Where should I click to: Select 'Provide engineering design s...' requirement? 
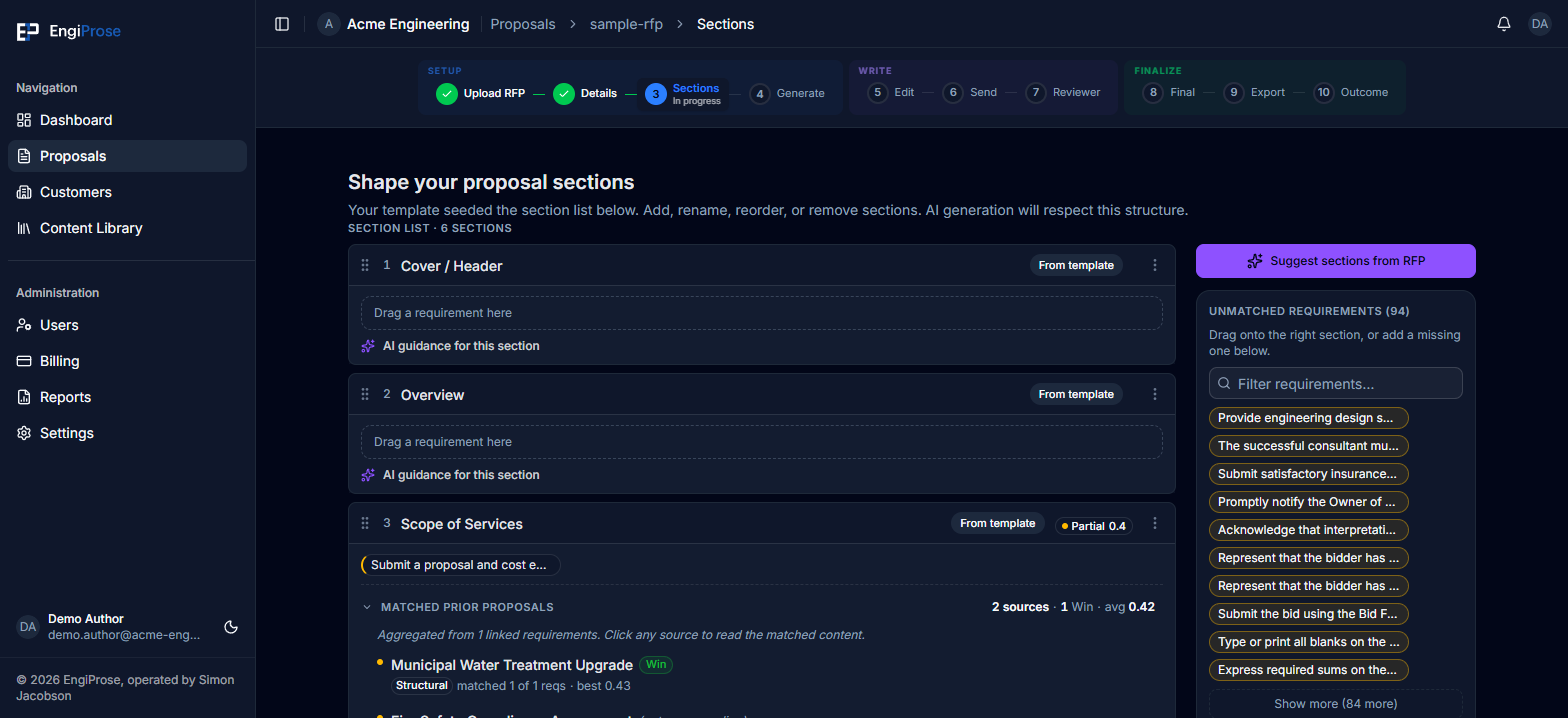(x=1309, y=418)
